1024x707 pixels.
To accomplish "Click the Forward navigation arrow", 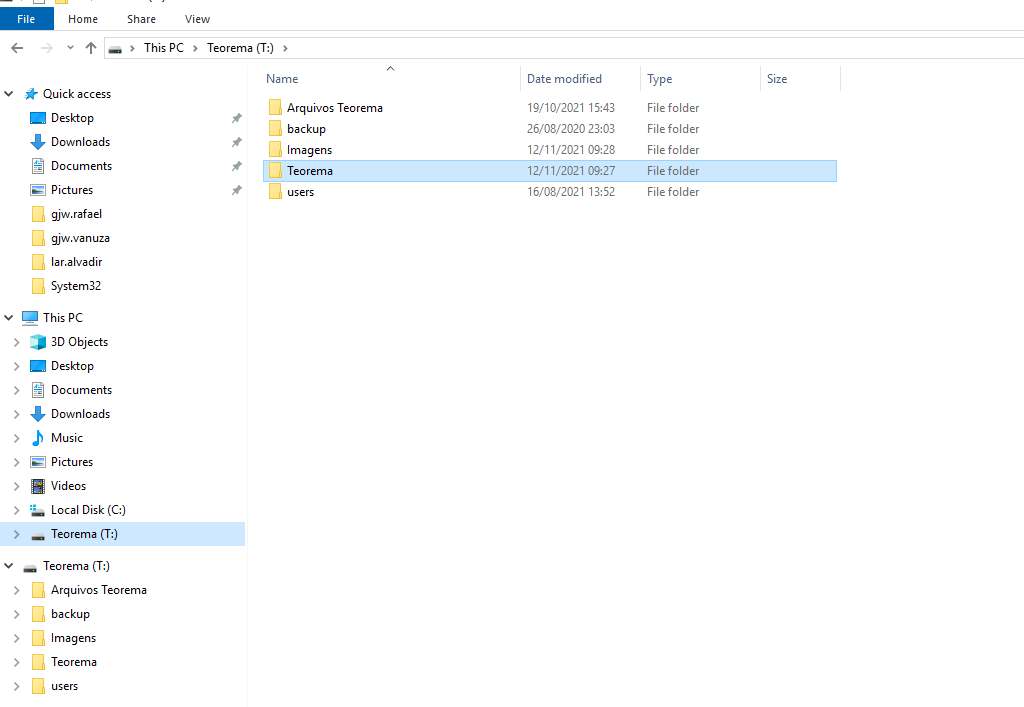I will pyautogui.click(x=46, y=48).
